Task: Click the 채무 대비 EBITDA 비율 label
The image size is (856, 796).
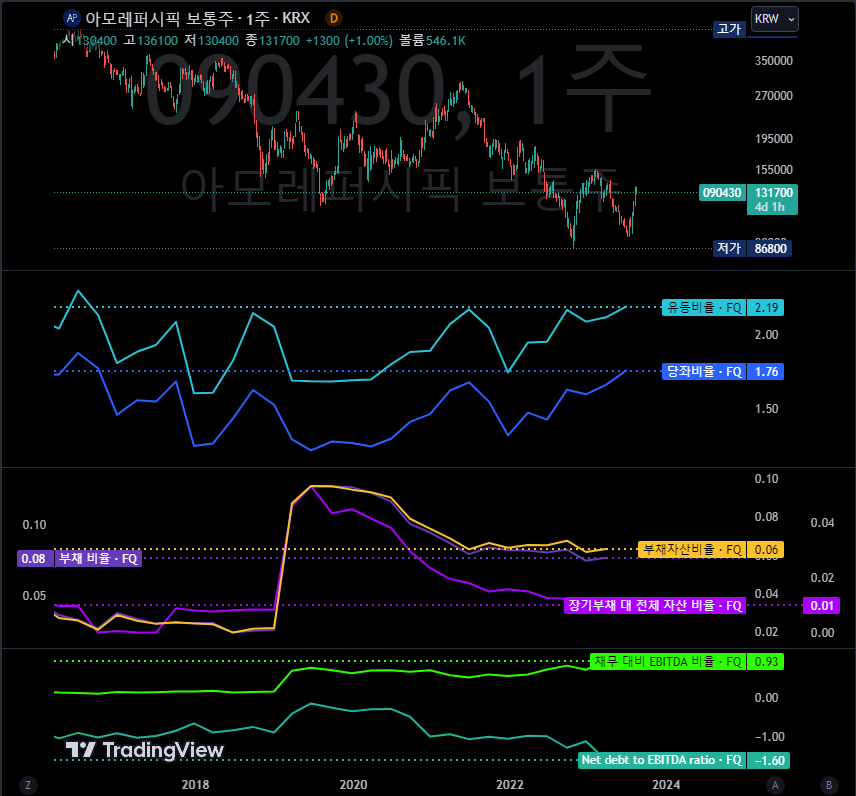Action: [668, 662]
